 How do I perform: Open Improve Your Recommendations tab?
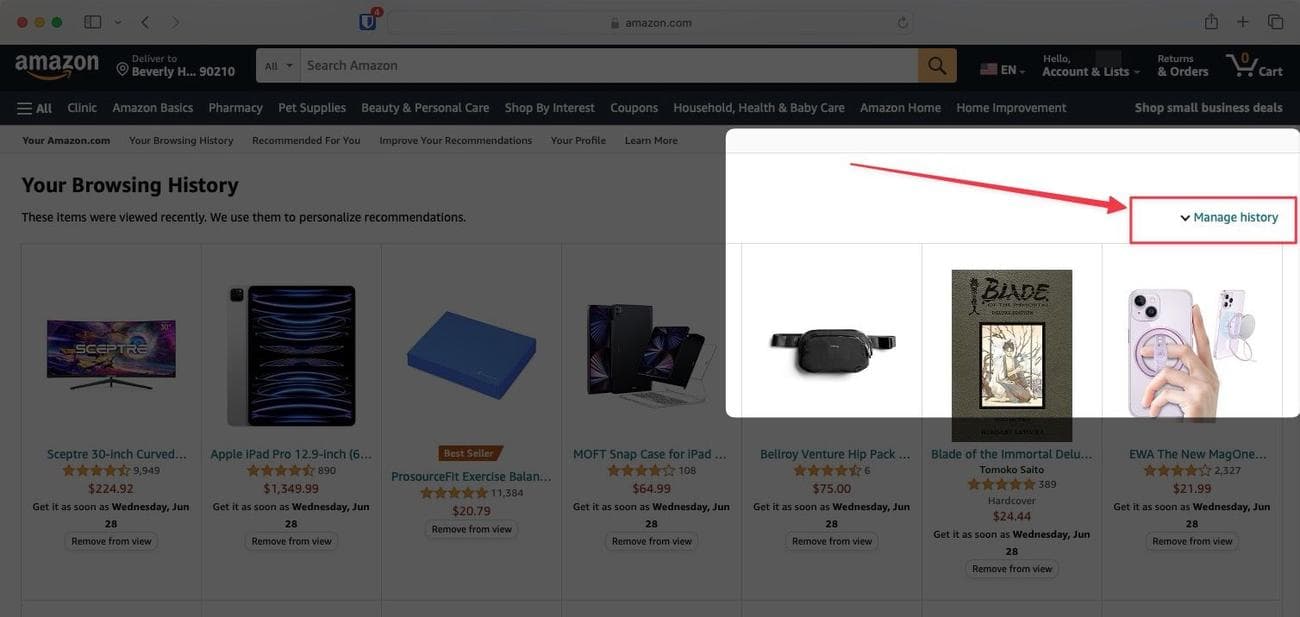[455, 140]
